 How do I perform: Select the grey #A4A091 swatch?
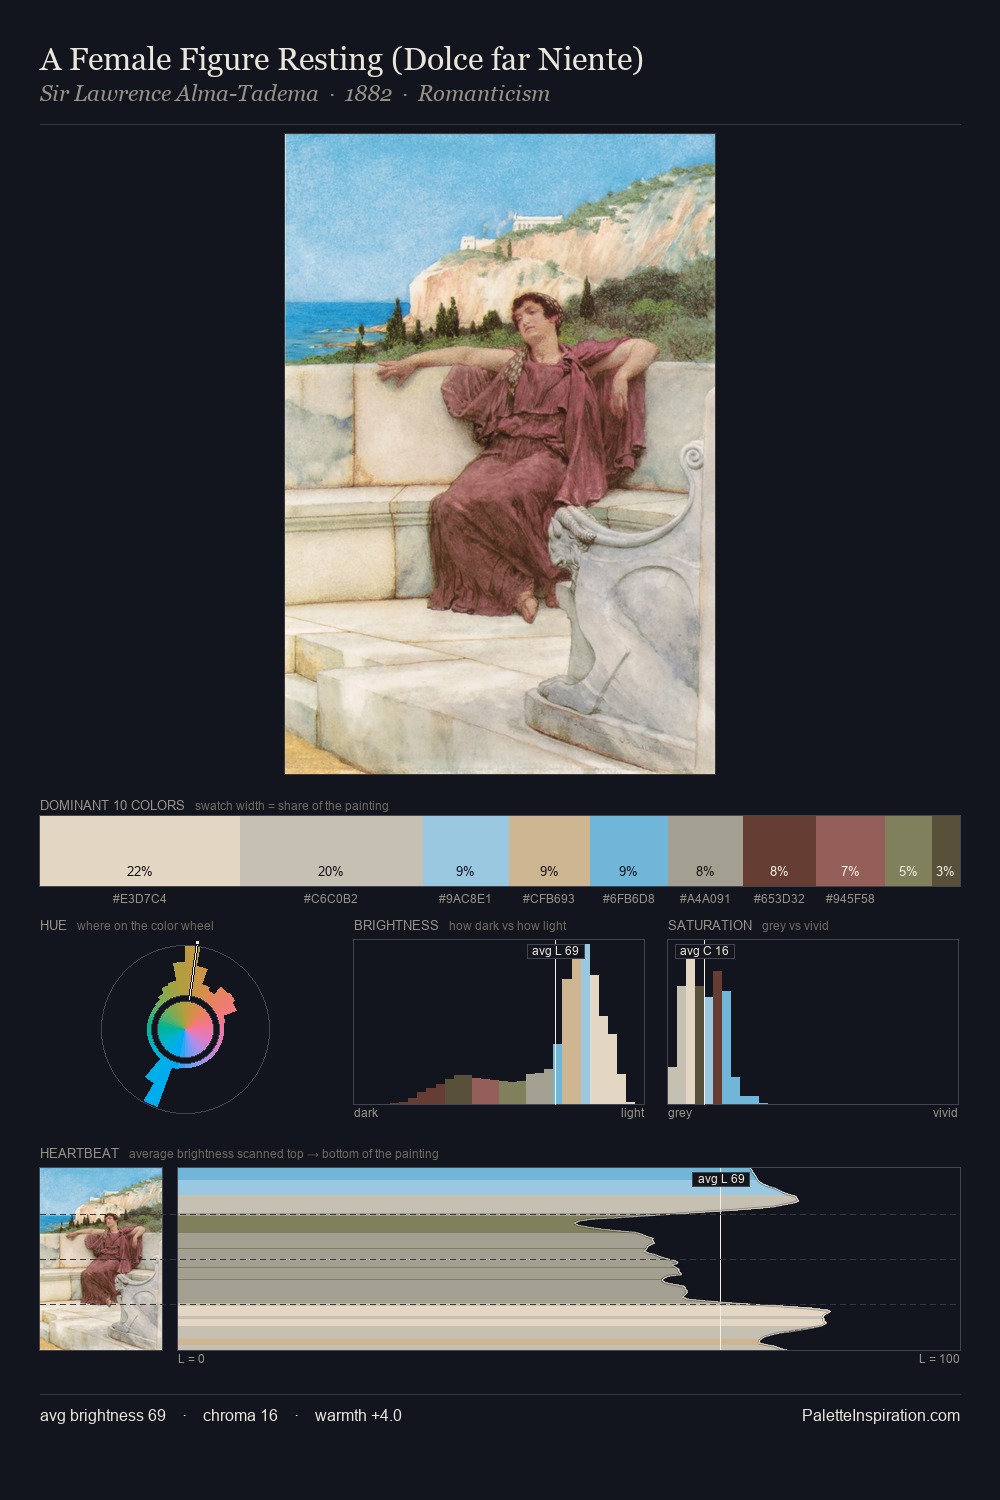point(705,851)
